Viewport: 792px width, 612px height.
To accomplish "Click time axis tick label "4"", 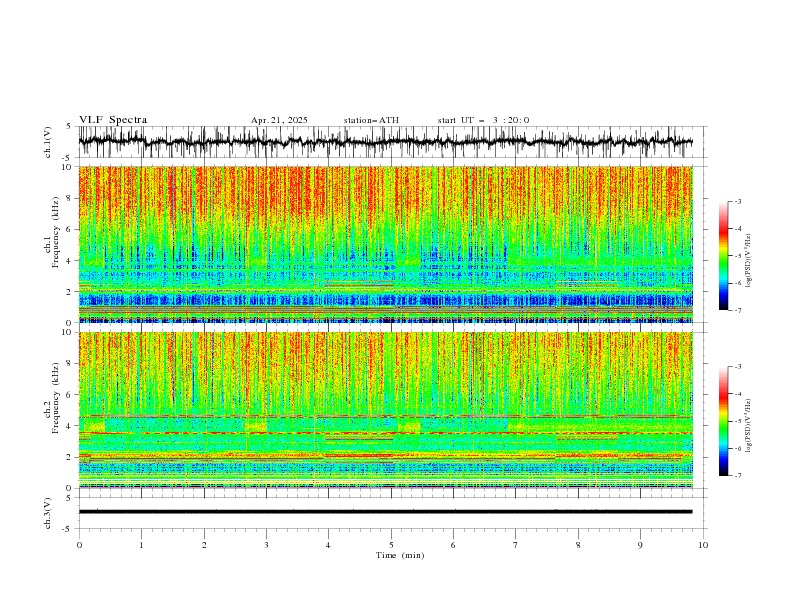I will pyautogui.click(x=328, y=545).
